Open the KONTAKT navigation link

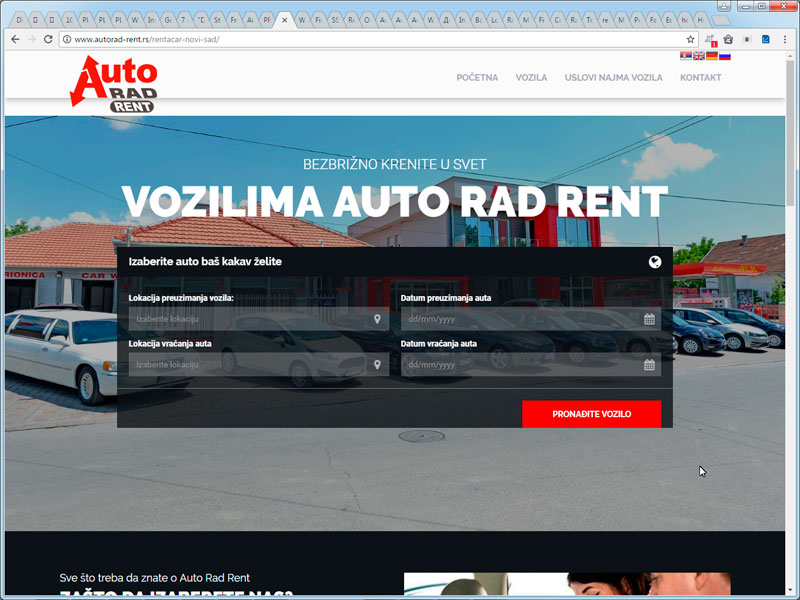[x=701, y=78]
